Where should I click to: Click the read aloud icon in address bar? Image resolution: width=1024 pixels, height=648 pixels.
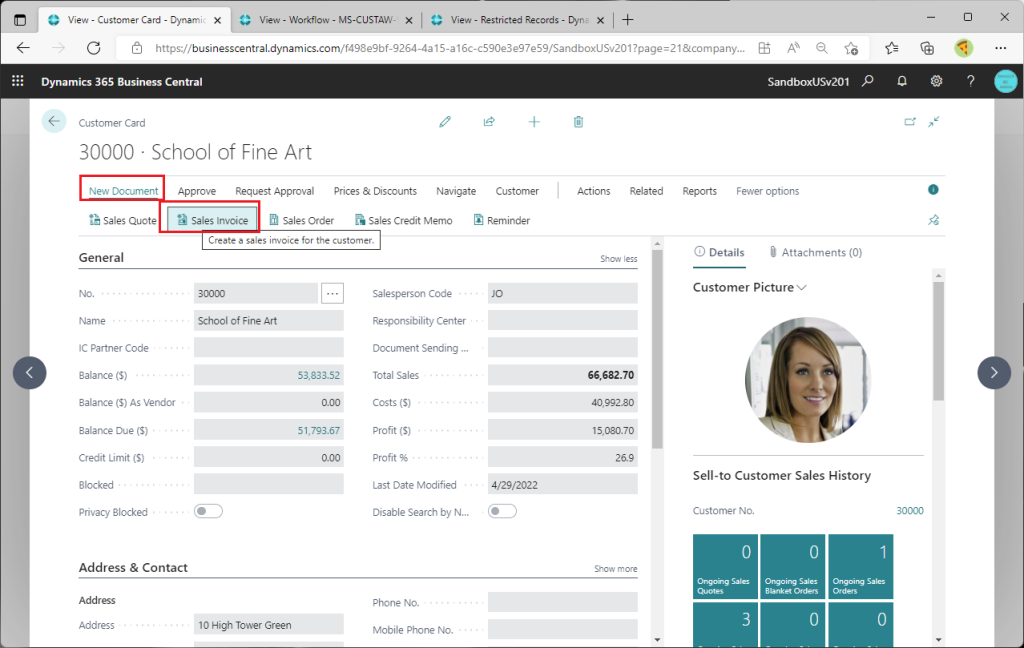click(793, 48)
